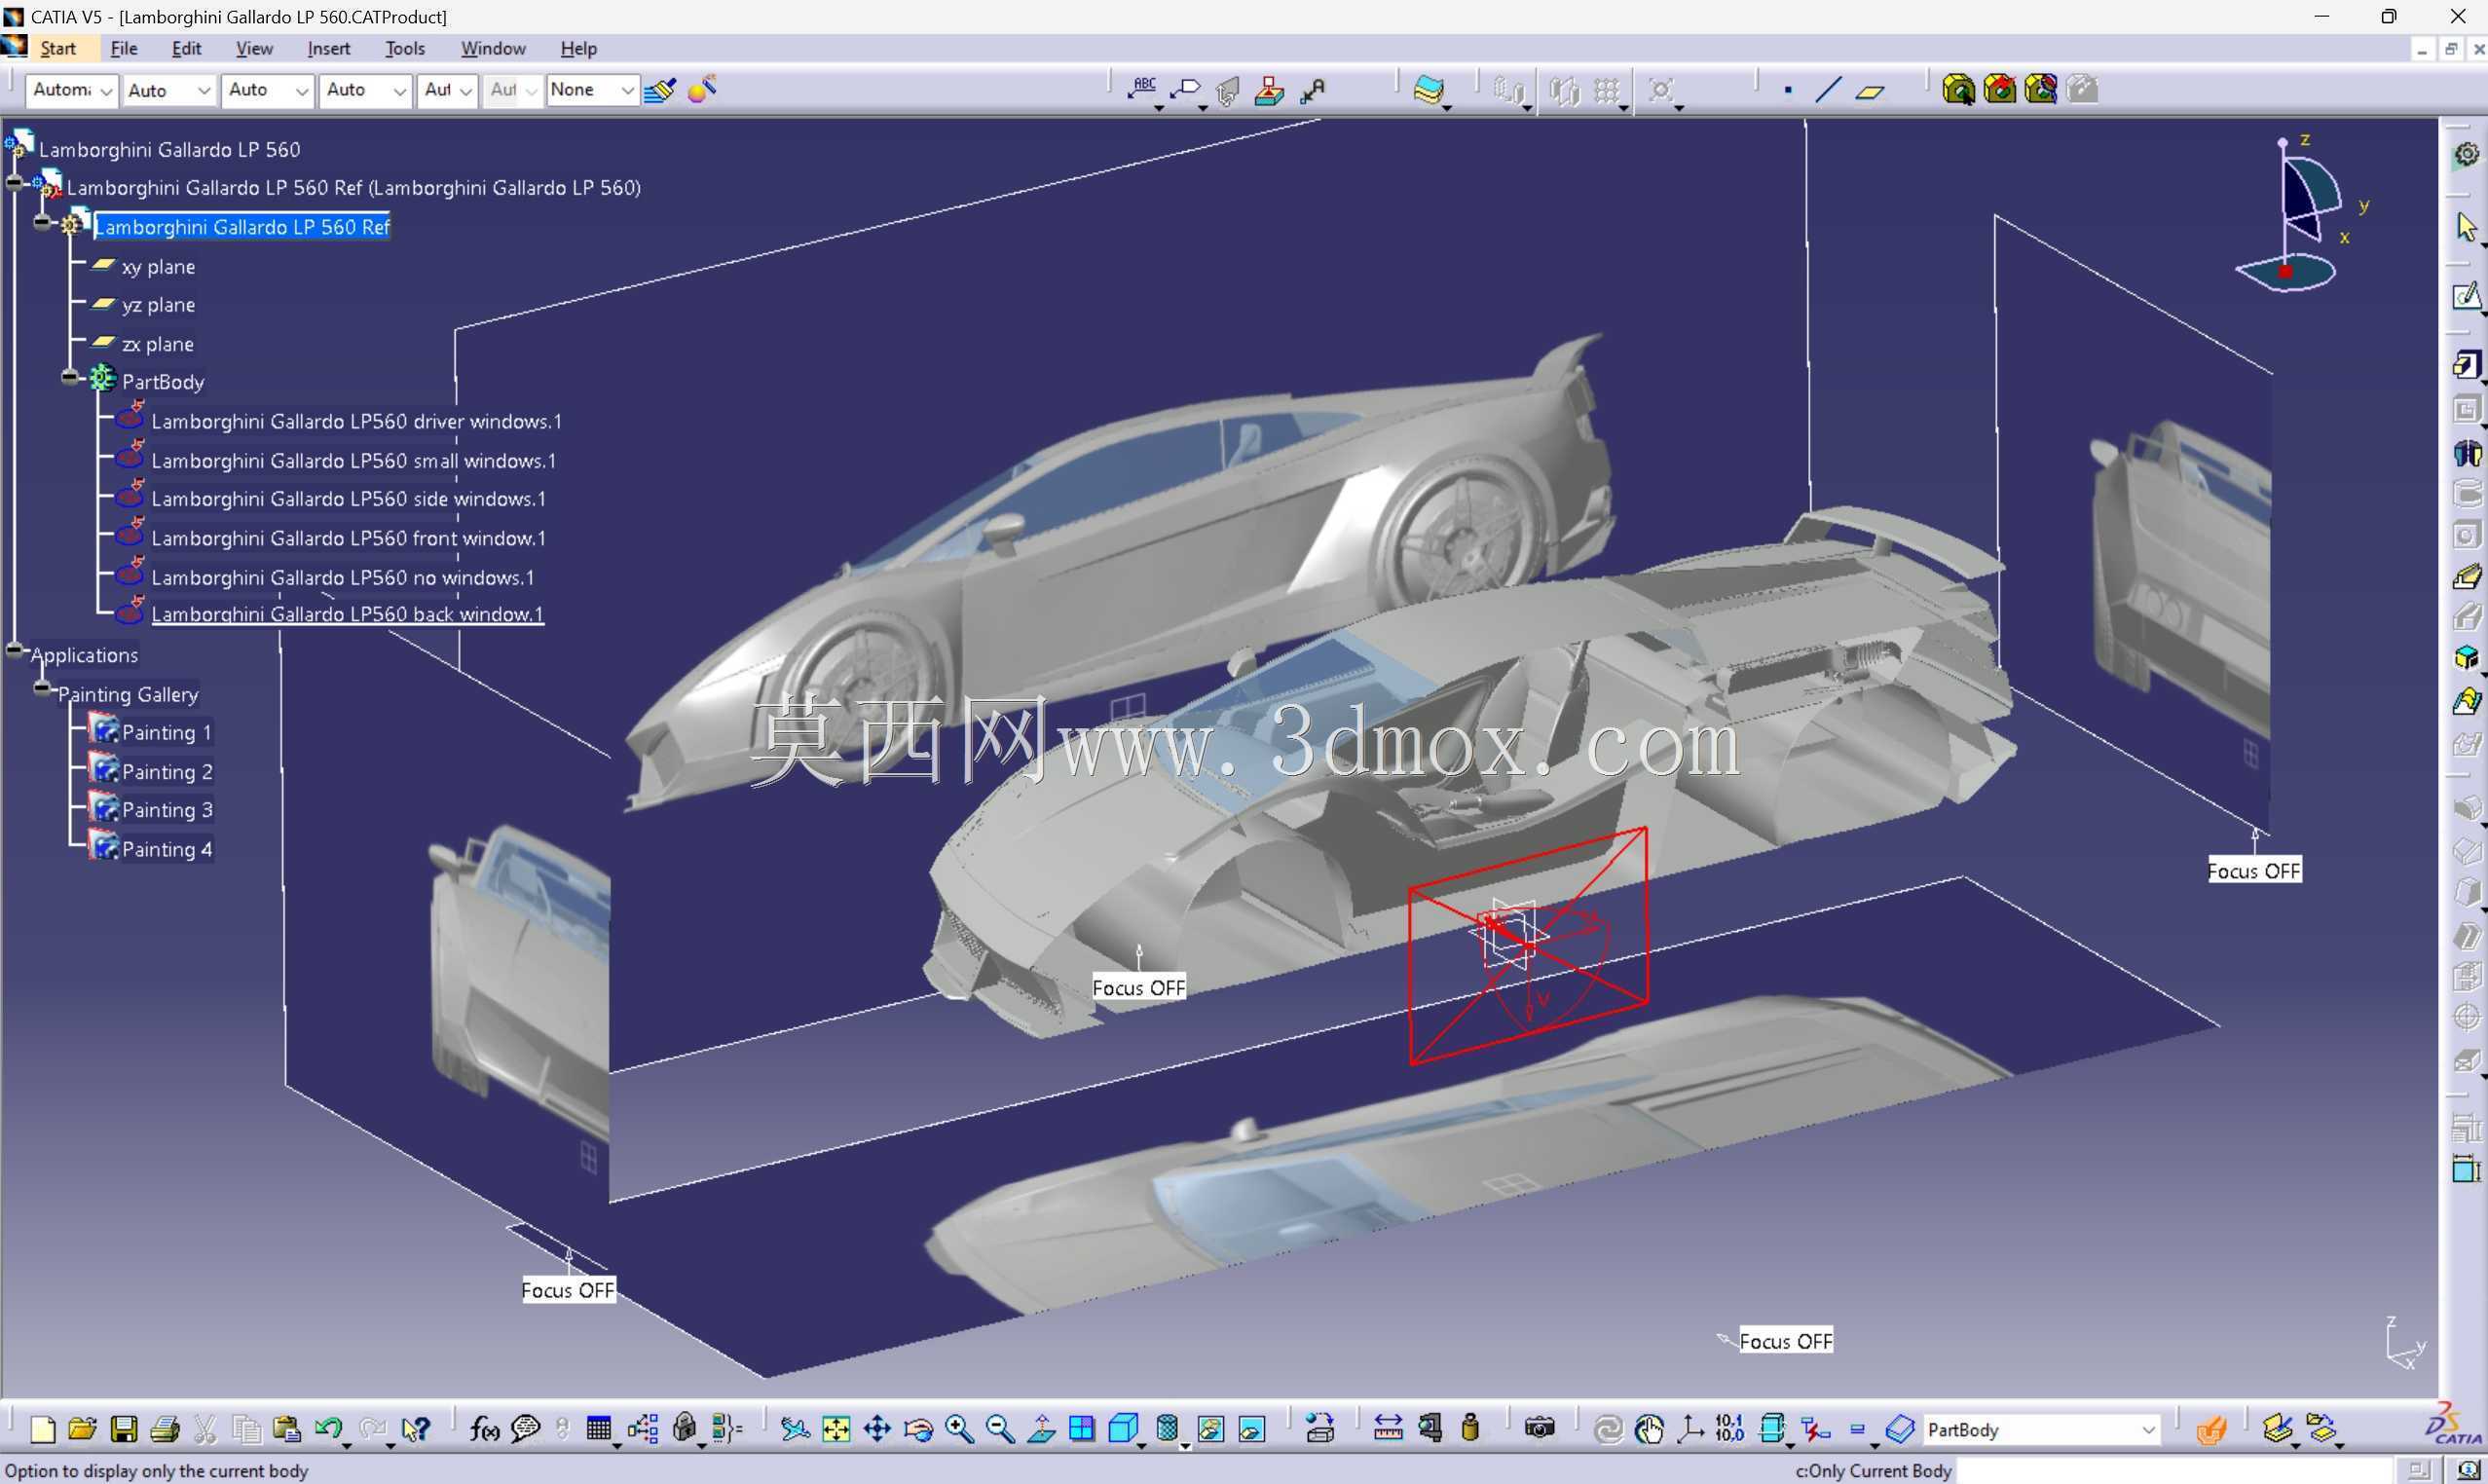The height and width of the screenshot is (1484, 2488).
Task: Open the Edit menu
Action: point(186,48)
